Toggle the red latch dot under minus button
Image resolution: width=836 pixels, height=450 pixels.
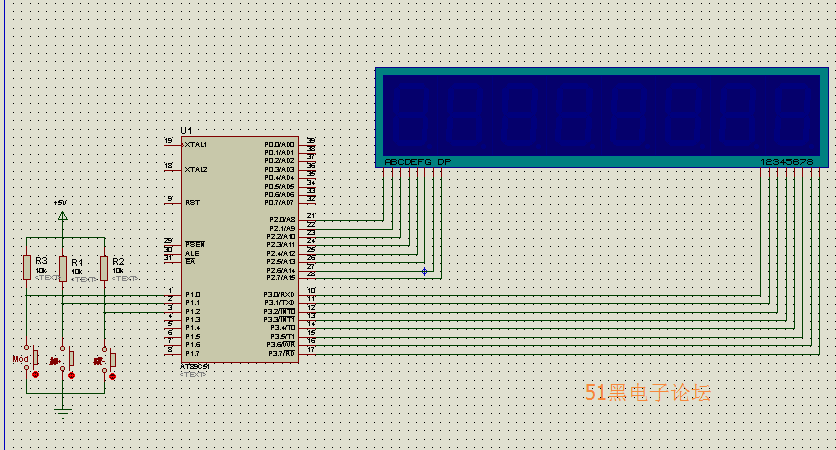(x=112, y=376)
